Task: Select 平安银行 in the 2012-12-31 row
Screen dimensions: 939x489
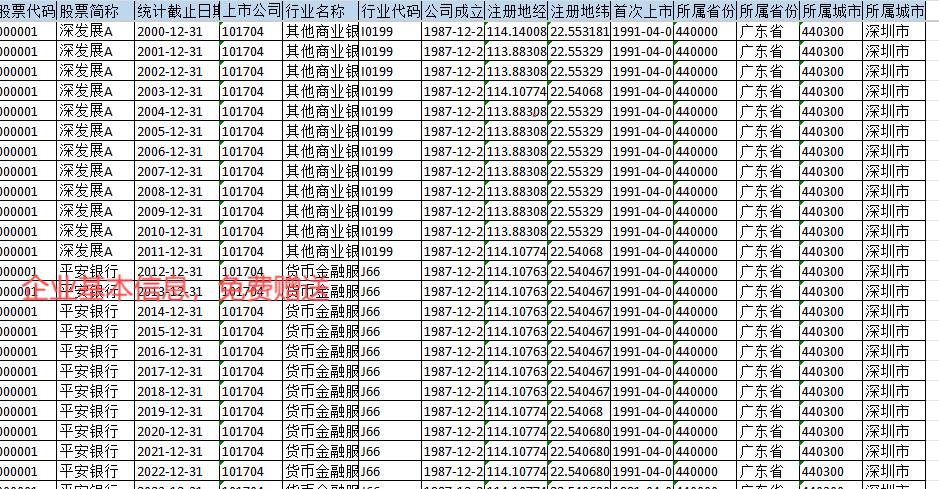Action: click(x=95, y=271)
